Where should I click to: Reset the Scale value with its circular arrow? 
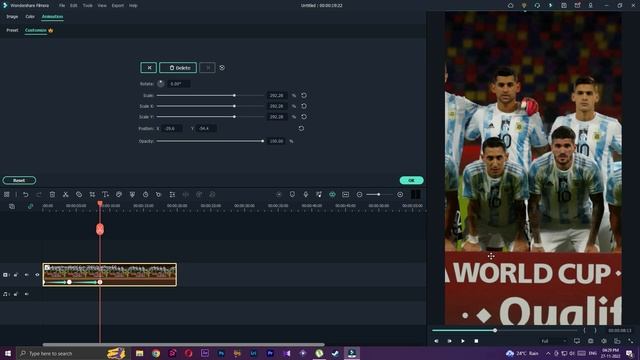304,95
